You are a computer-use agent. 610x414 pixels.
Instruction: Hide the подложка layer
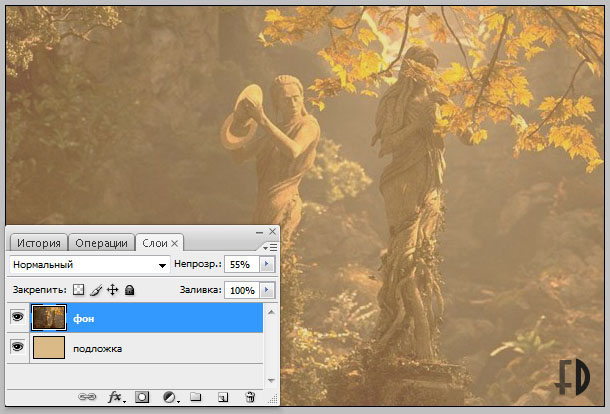click(18, 347)
